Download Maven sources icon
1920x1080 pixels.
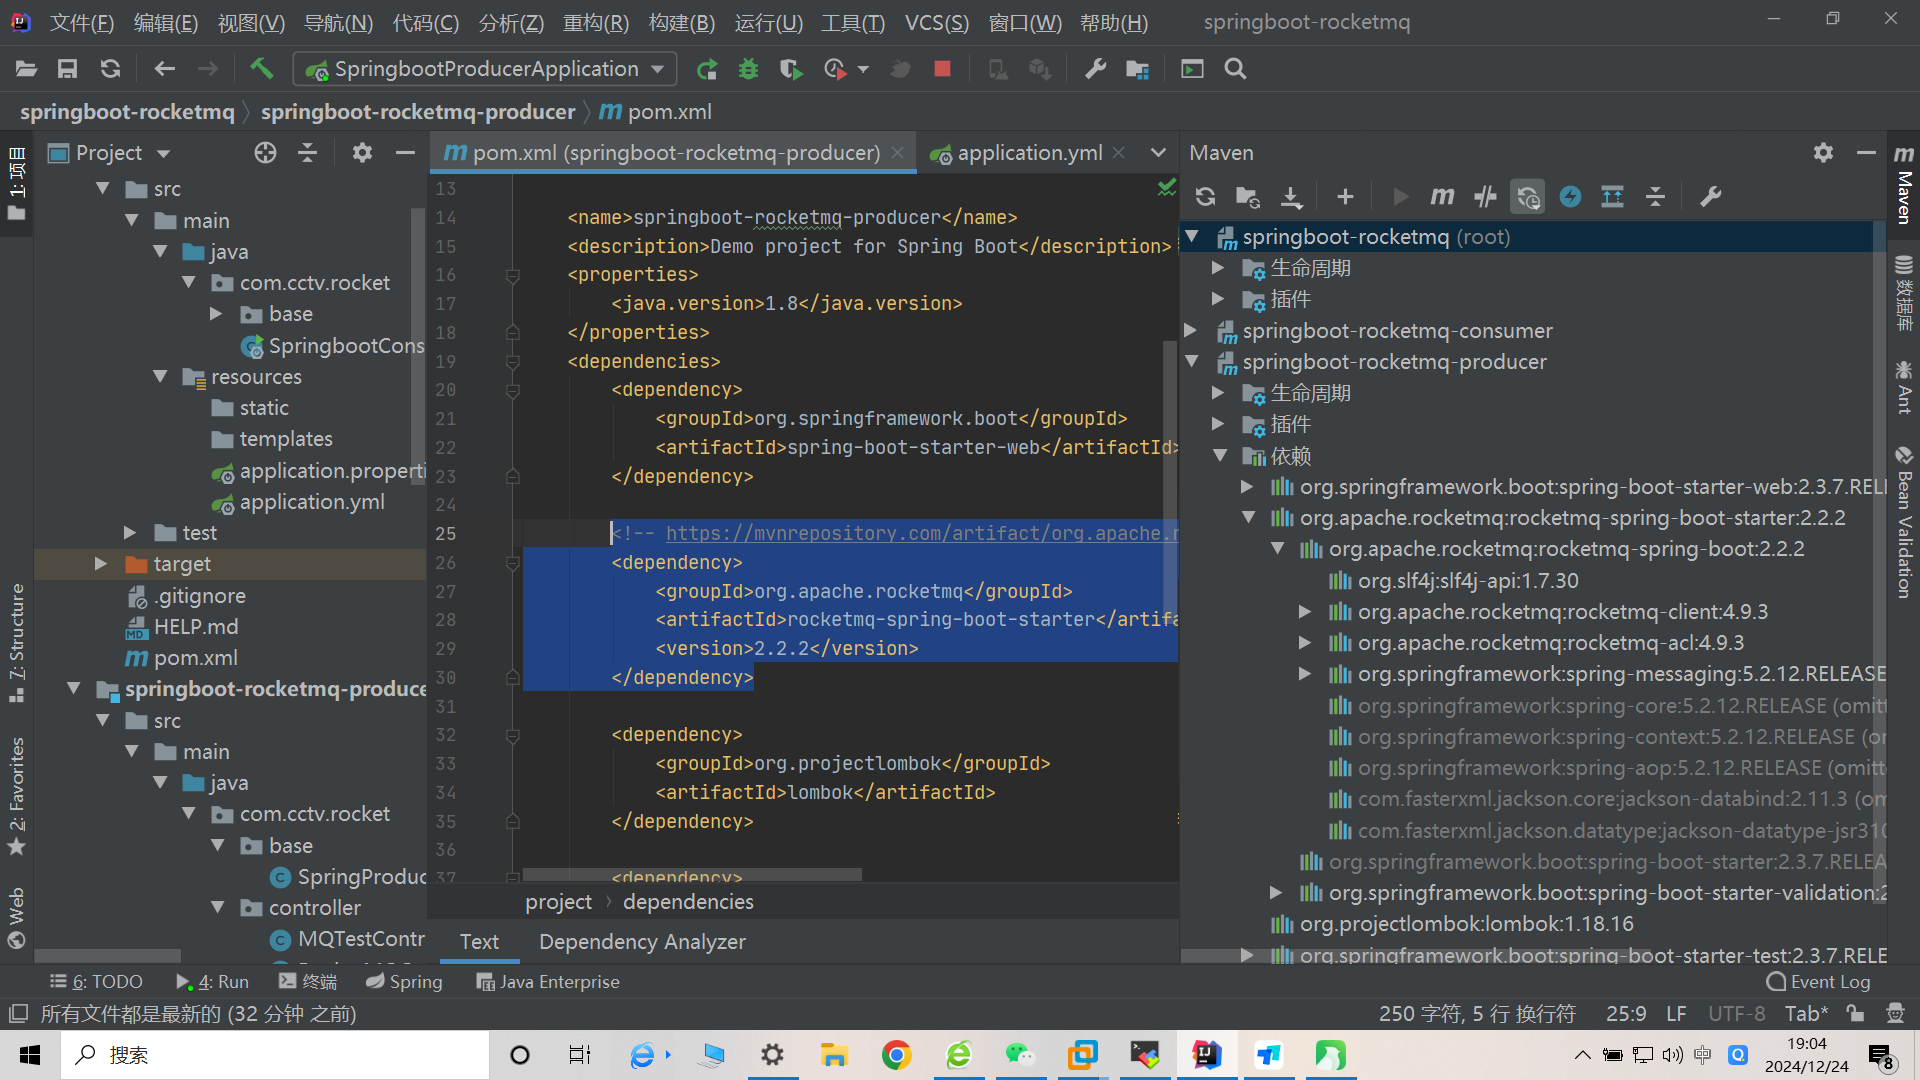click(1292, 197)
